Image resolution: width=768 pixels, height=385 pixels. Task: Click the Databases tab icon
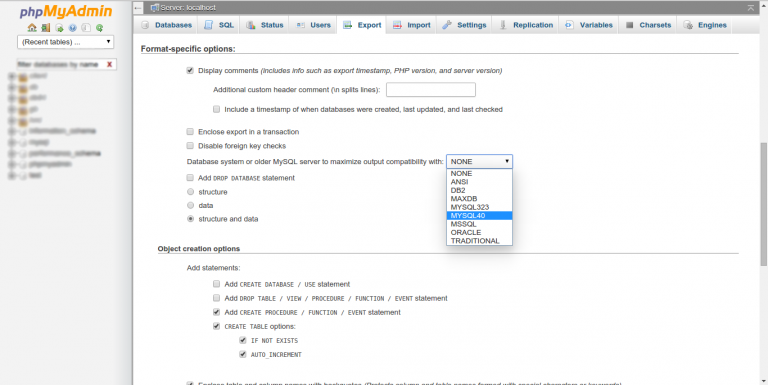pos(145,25)
